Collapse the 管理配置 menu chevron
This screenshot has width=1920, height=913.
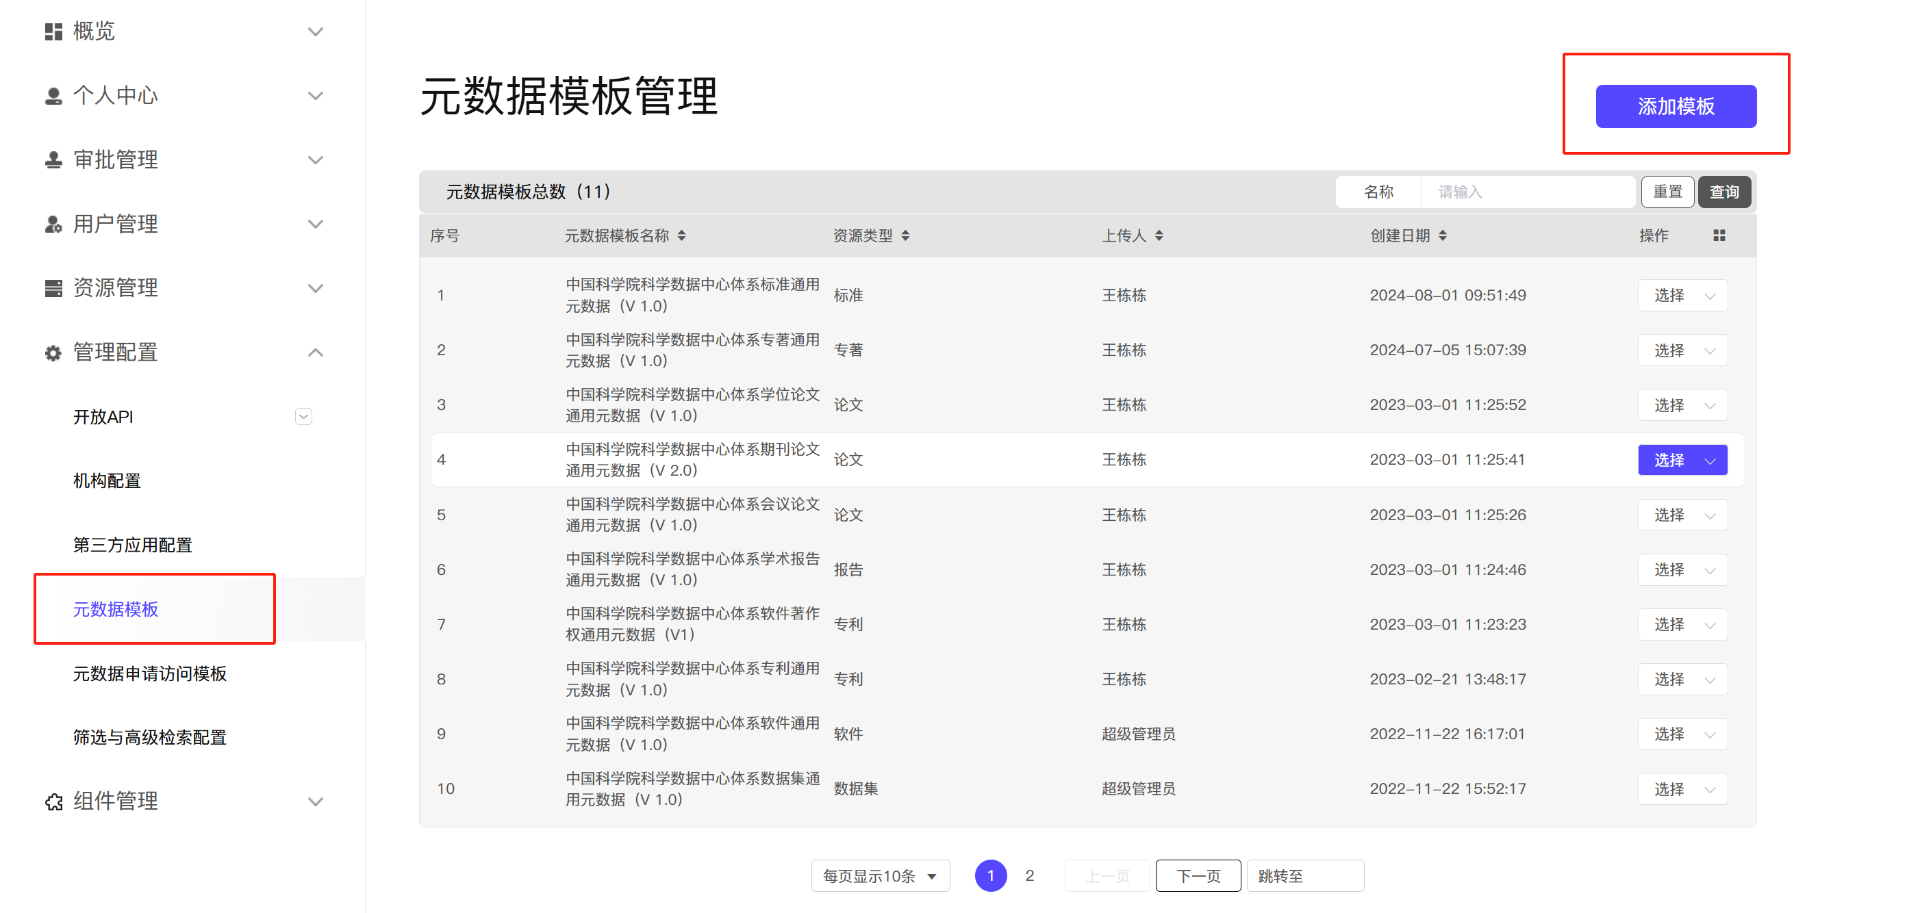coord(316,352)
